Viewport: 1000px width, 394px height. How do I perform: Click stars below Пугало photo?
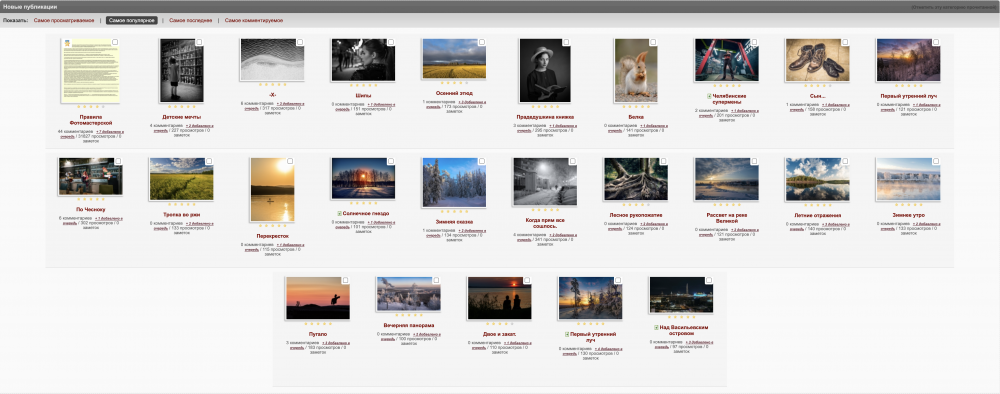coord(318,323)
